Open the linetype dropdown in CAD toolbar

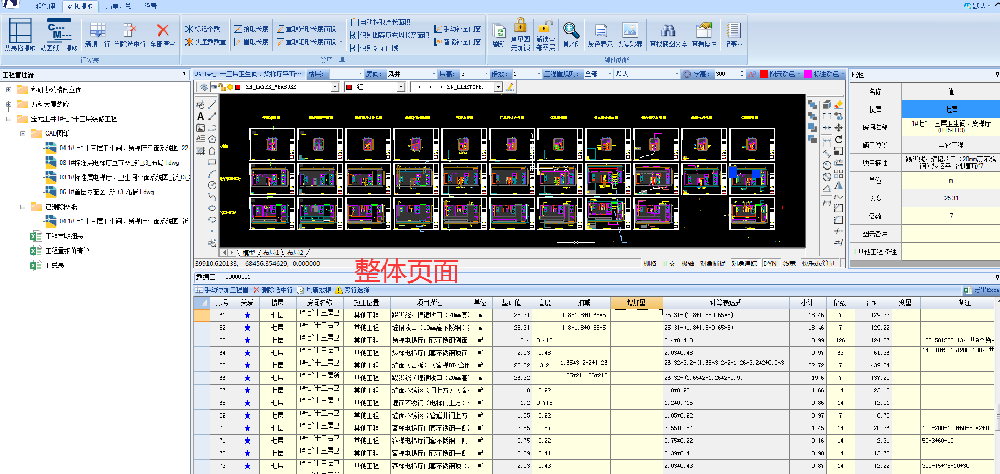click(498, 87)
